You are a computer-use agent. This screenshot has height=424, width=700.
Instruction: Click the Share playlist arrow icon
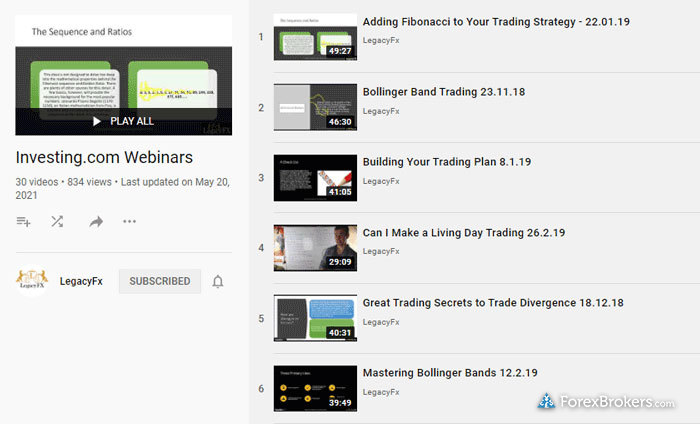coord(96,221)
